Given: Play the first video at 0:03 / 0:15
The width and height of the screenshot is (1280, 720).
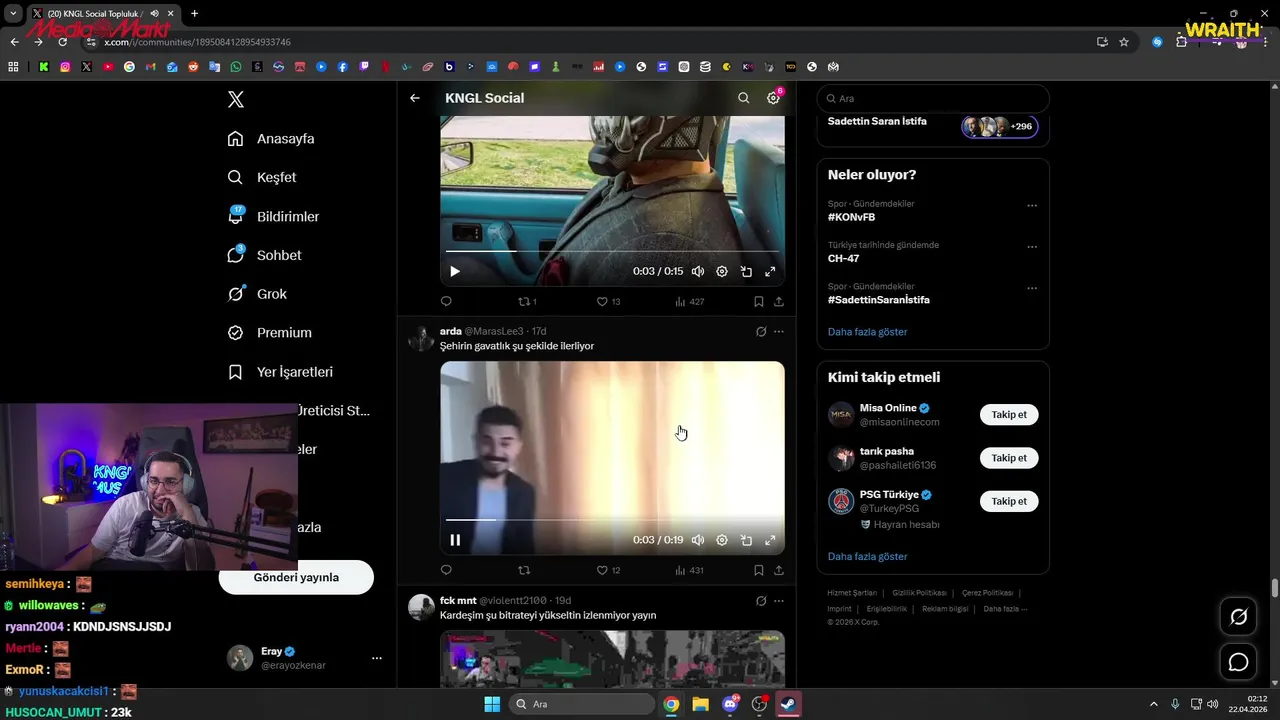Looking at the screenshot, I should [455, 271].
